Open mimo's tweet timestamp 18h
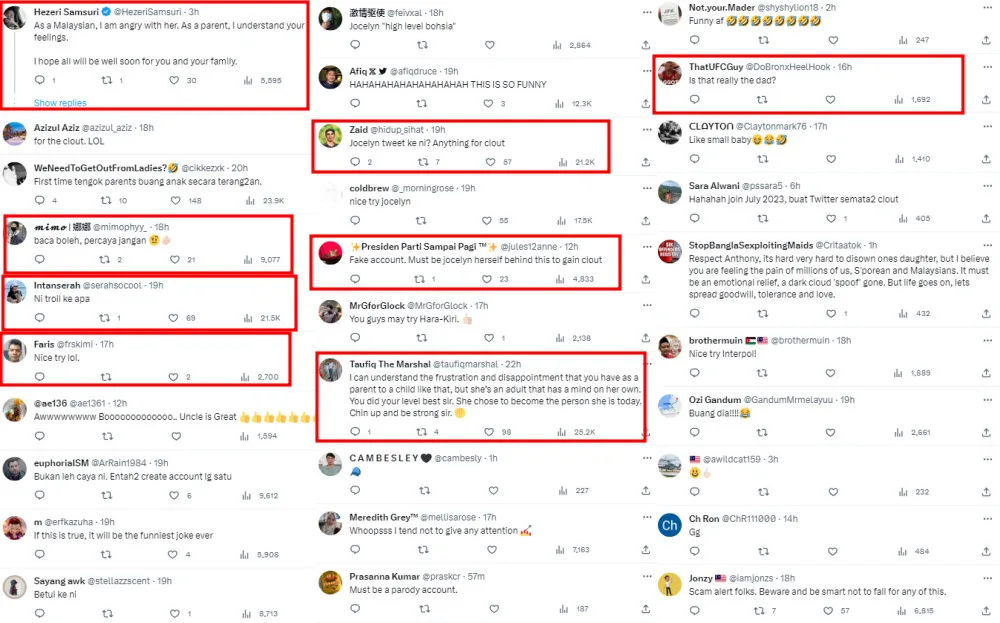 (161, 227)
